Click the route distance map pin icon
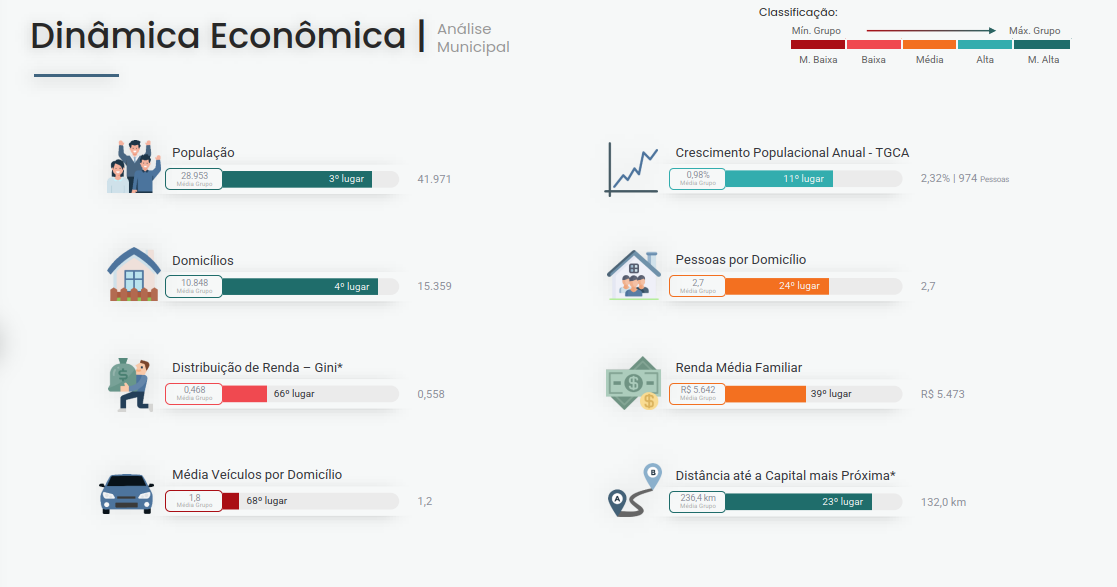The height and width of the screenshot is (587, 1117). [x=634, y=491]
